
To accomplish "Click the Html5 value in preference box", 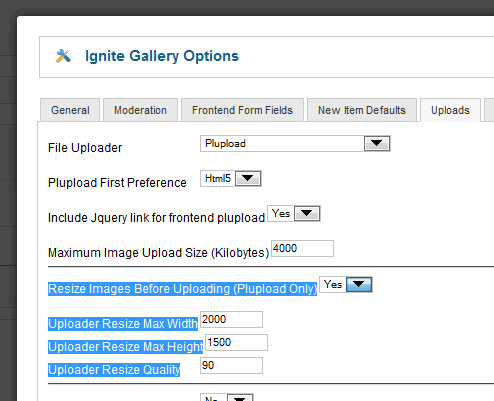I will (218, 178).
